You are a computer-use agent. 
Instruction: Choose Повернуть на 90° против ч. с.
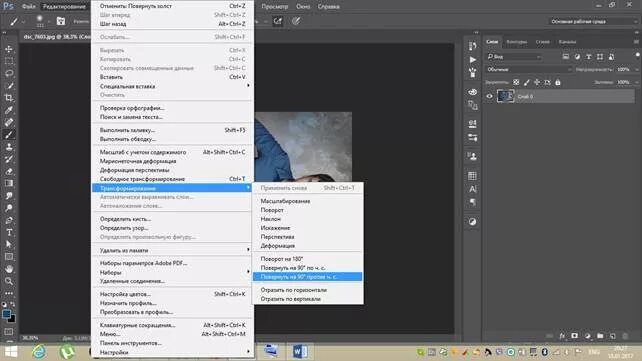pyautogui.click(x=307, y=277)
